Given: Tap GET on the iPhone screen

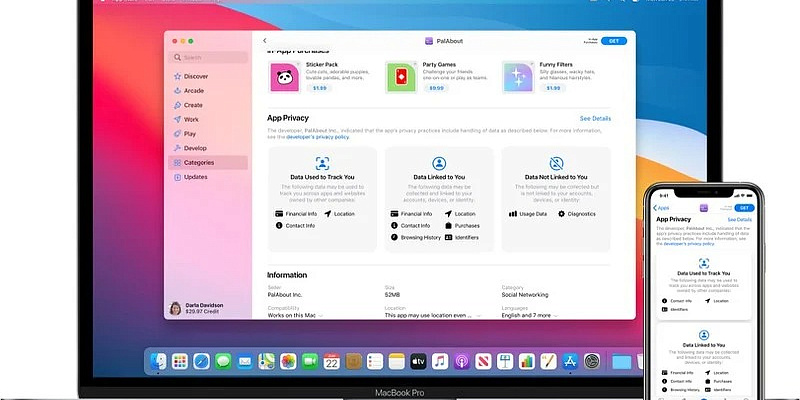Looking at the screenshot, I should click(744, 208).
